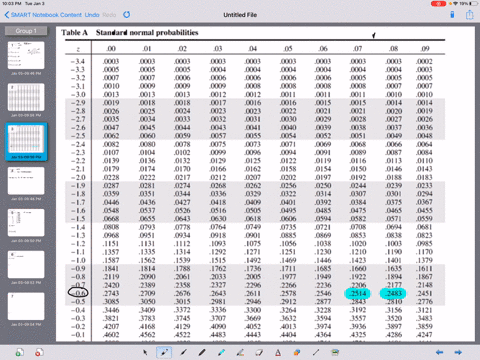
Task: Tap the .05 column header
Action: [288, 49]
